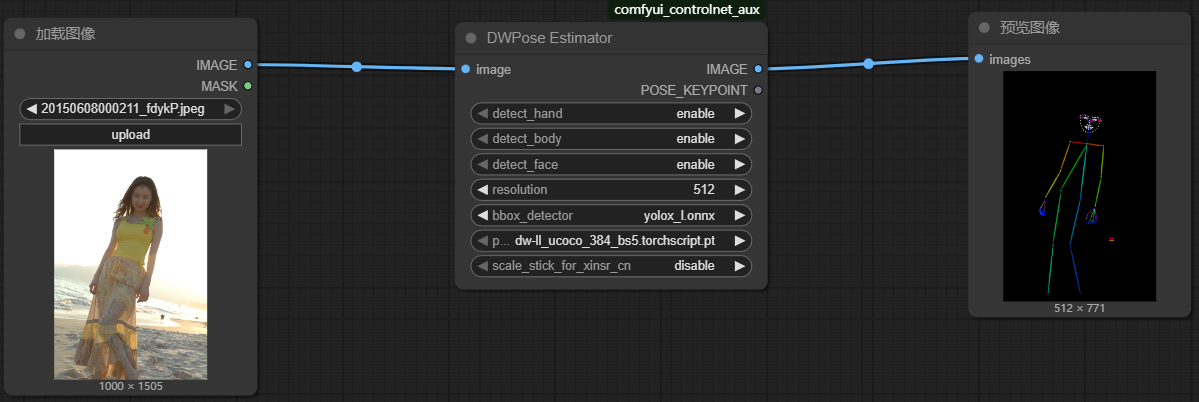The height and width of the screenshot is (402, 1199).
Task: Click the DWPose Estimator node title
Action: click(x=549, y=38)
